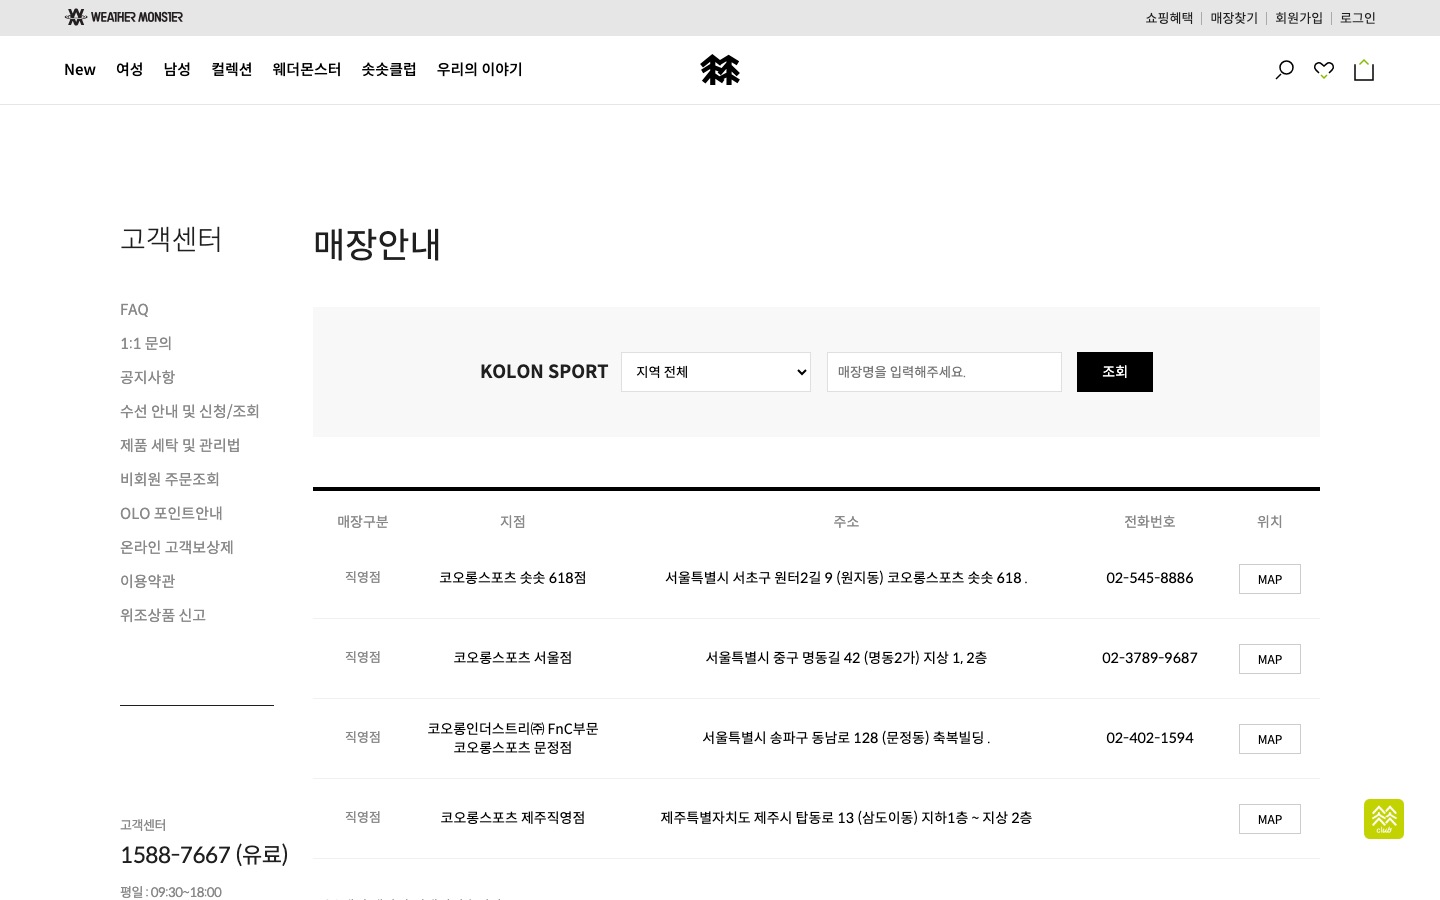Open the 여성 menu
This screenshot has width=1440, height=900.
tap(130, 69)
